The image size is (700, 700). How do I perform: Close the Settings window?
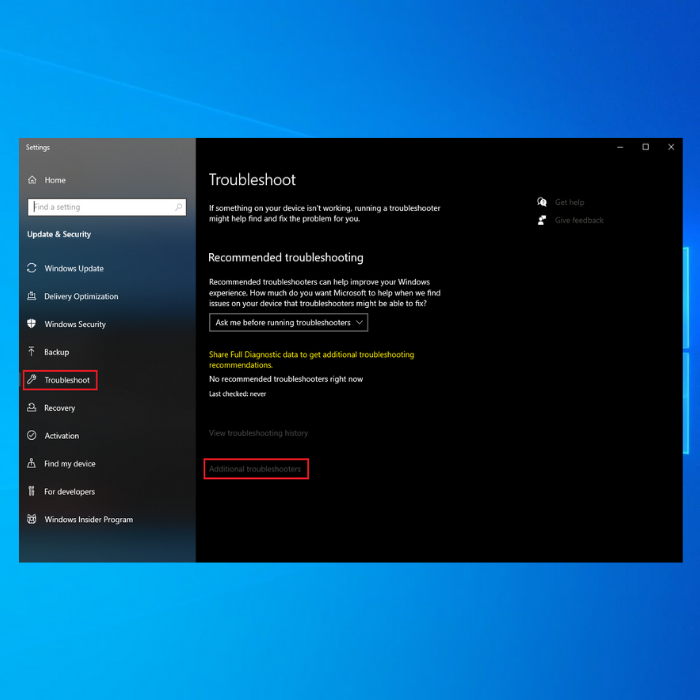671,147
